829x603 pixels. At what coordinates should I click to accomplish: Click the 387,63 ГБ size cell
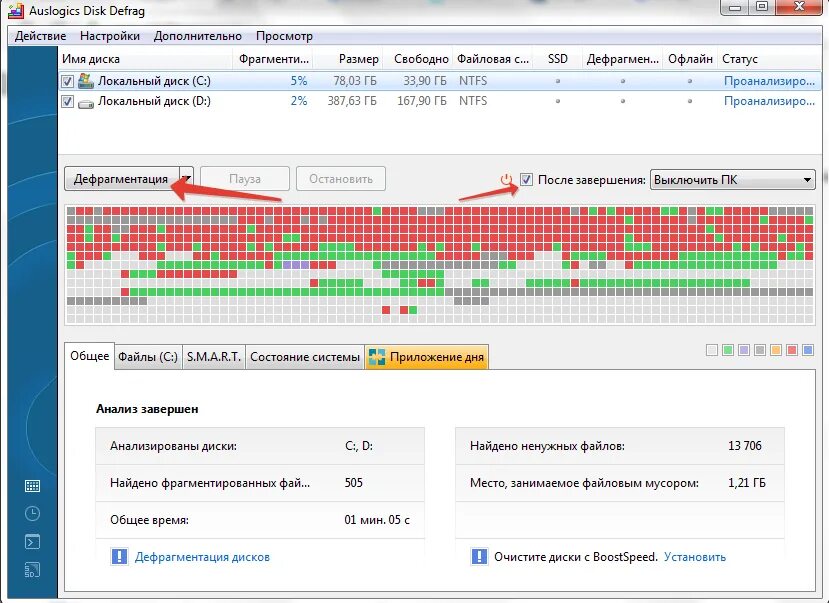pos(352,101)
